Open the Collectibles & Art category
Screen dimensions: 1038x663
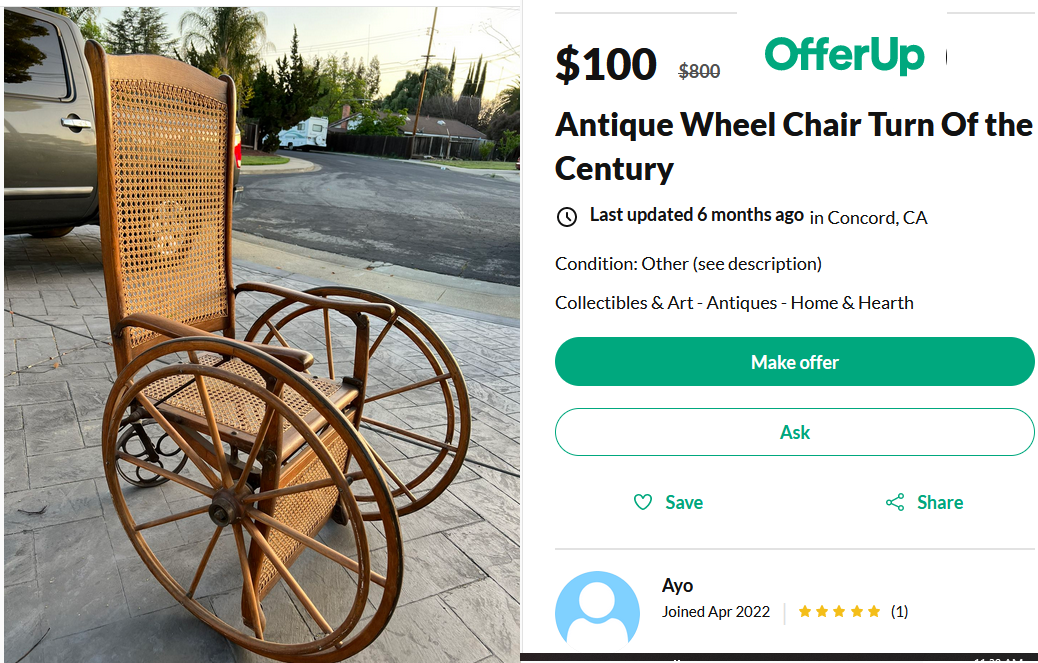click(x=624, y=303)
